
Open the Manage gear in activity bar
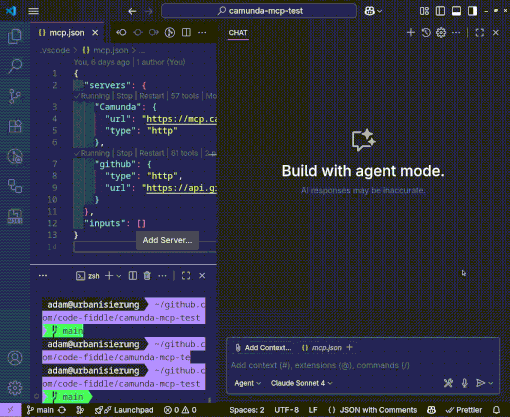(x=15, y=388)
